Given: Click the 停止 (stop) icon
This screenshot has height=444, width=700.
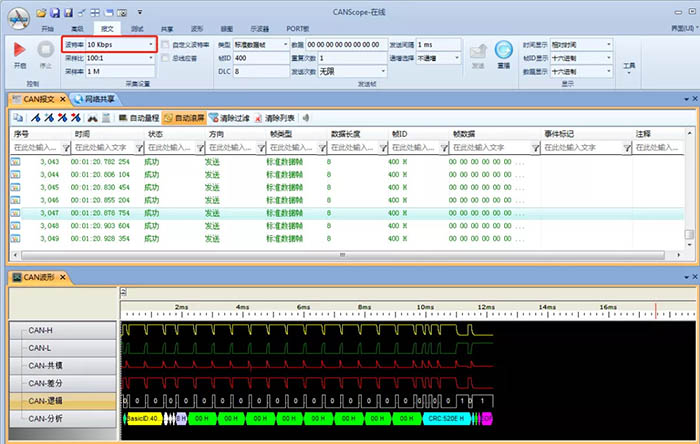Looking at the screenshot, I should [45, 49].
